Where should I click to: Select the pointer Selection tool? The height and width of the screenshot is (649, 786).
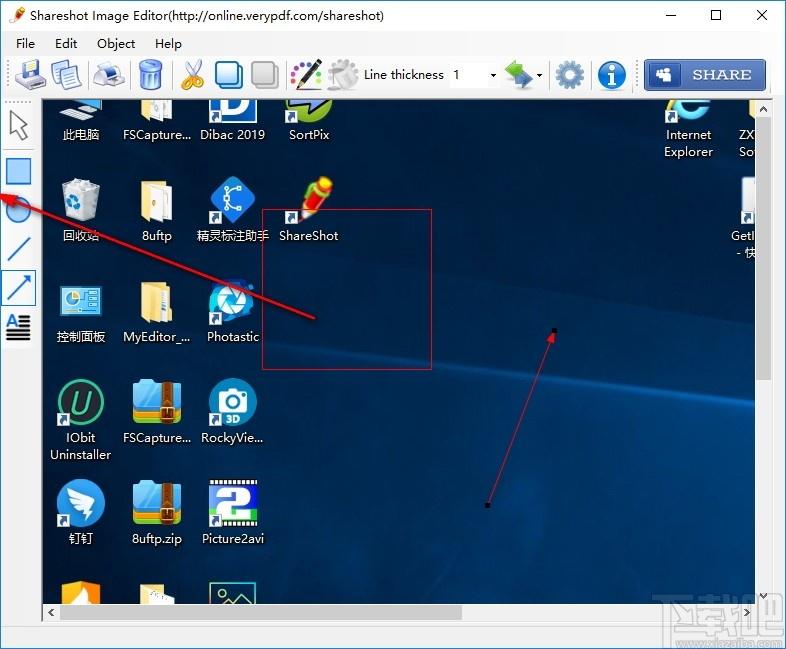click(19, 125)
